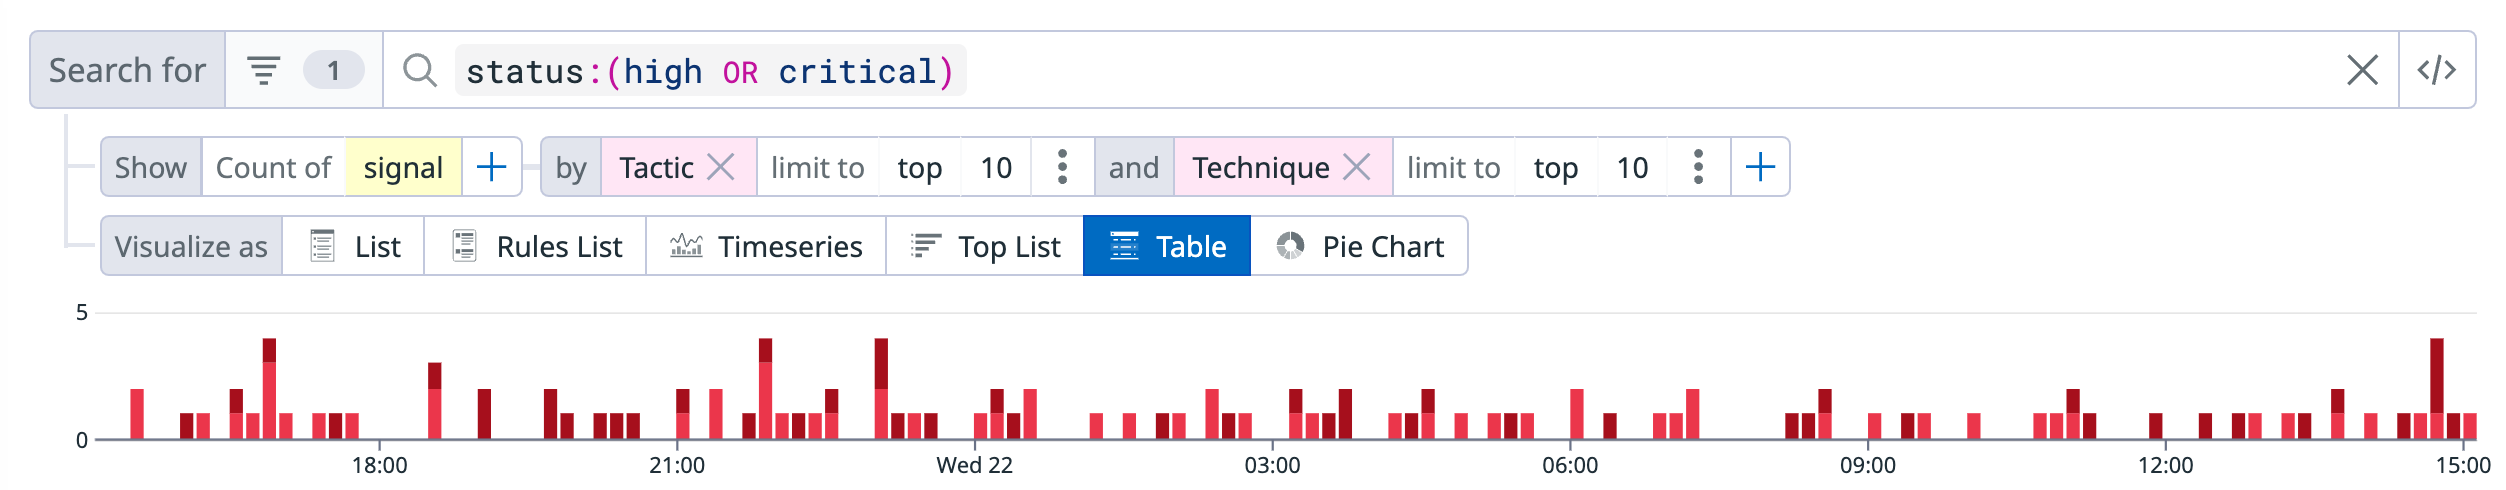This screenshot has height=490, width=2506.
Task: Add another measure with plus button
Action: pos(491,167)
